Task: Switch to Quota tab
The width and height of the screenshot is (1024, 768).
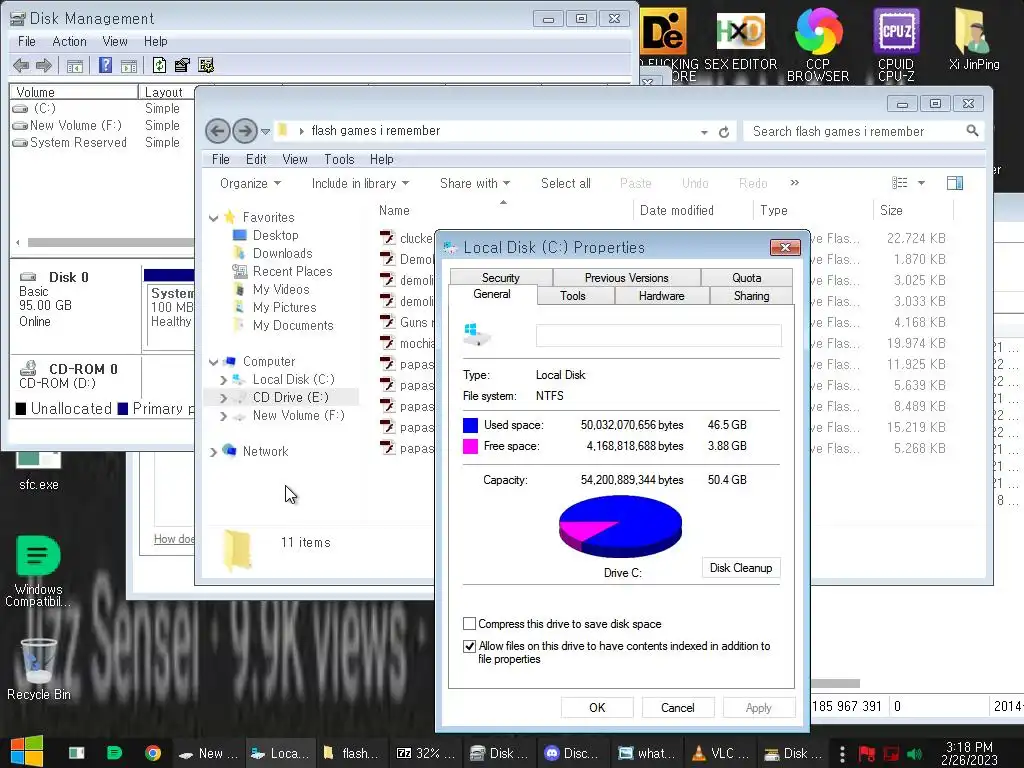Action: 746,278
